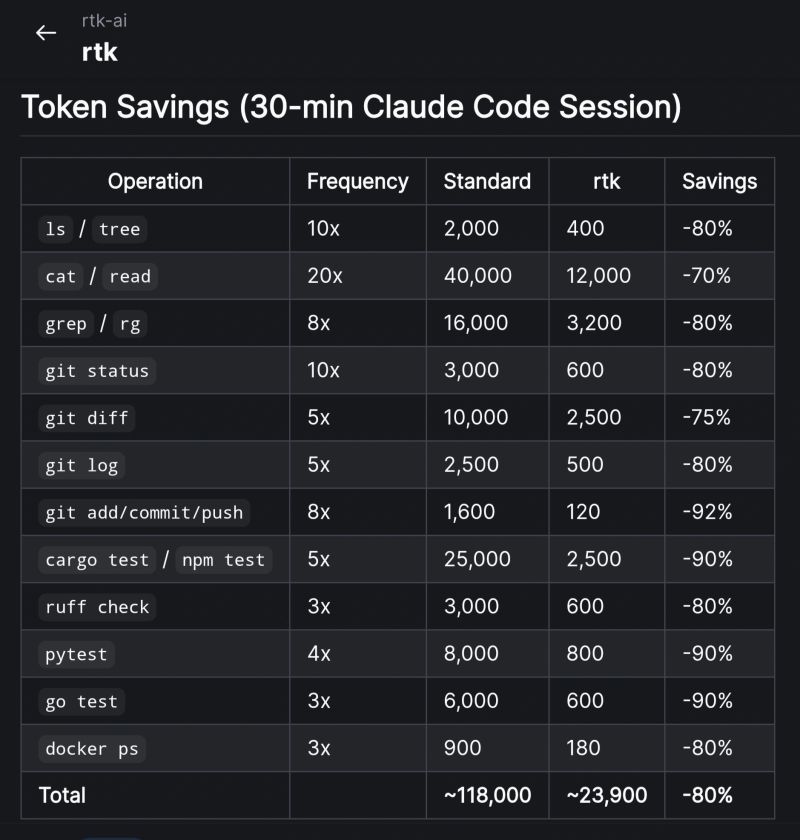
Task: Click the Savings column header
Action: pos(720,182)
